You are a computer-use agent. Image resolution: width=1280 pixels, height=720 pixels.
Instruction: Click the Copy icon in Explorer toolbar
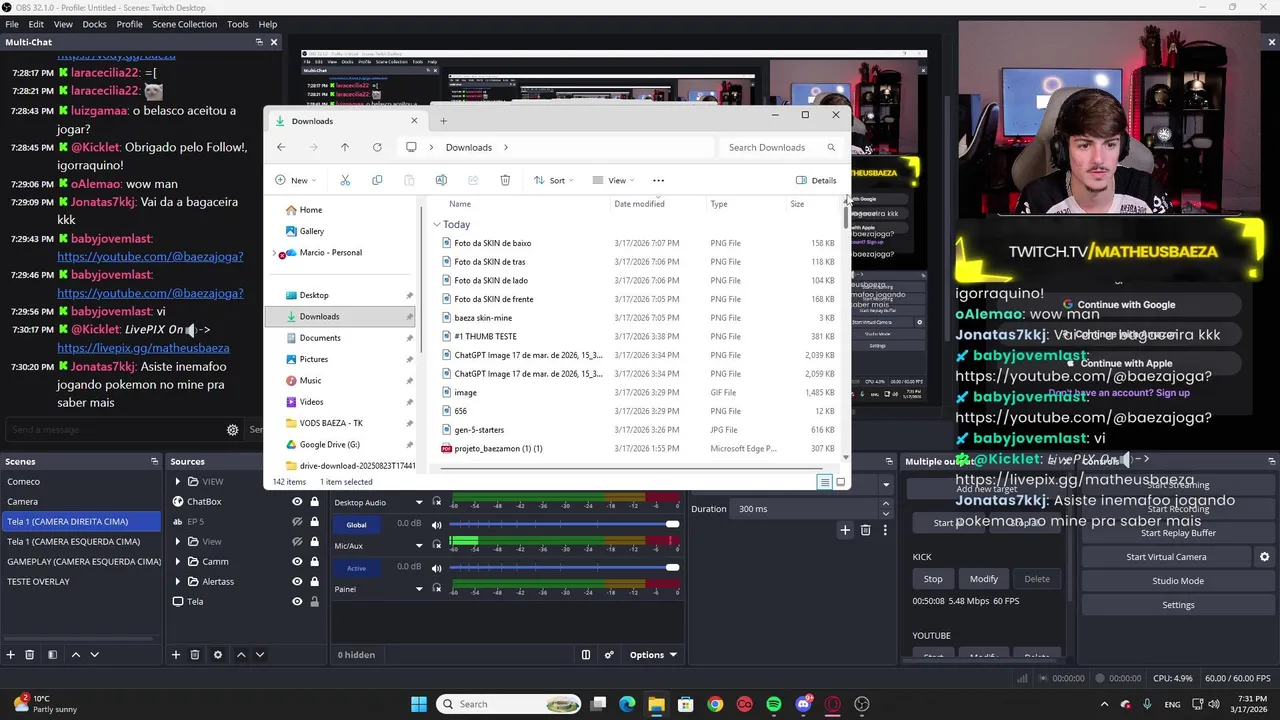pyautogui.click(x=377, y=180)
